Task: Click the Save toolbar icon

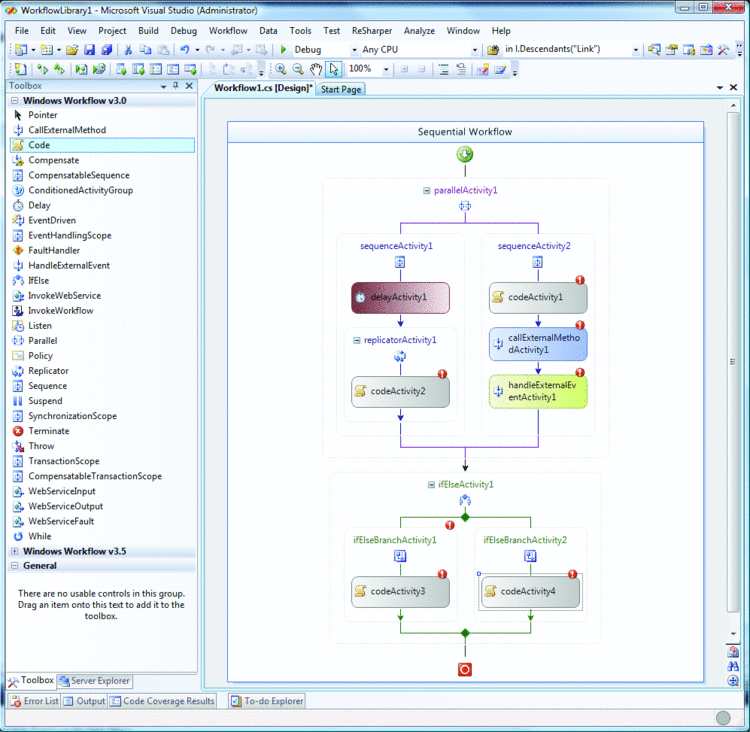Action: pyautogui.click(x=89, y=50)
